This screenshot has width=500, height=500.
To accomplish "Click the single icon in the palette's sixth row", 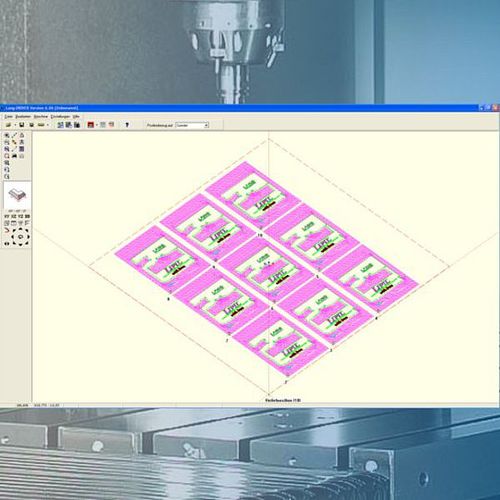I will [x=7, y=170].
